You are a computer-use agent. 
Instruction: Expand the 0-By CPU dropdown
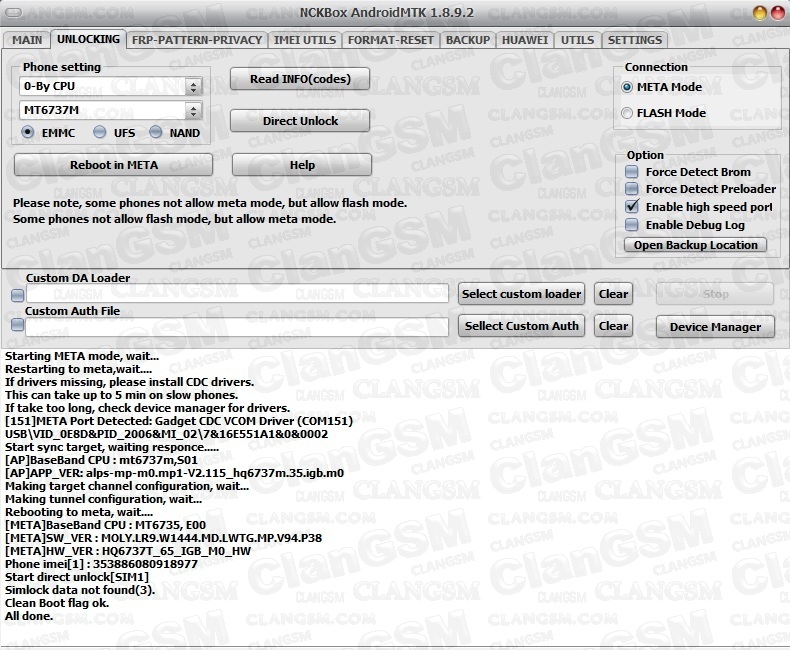click(193, 87)
